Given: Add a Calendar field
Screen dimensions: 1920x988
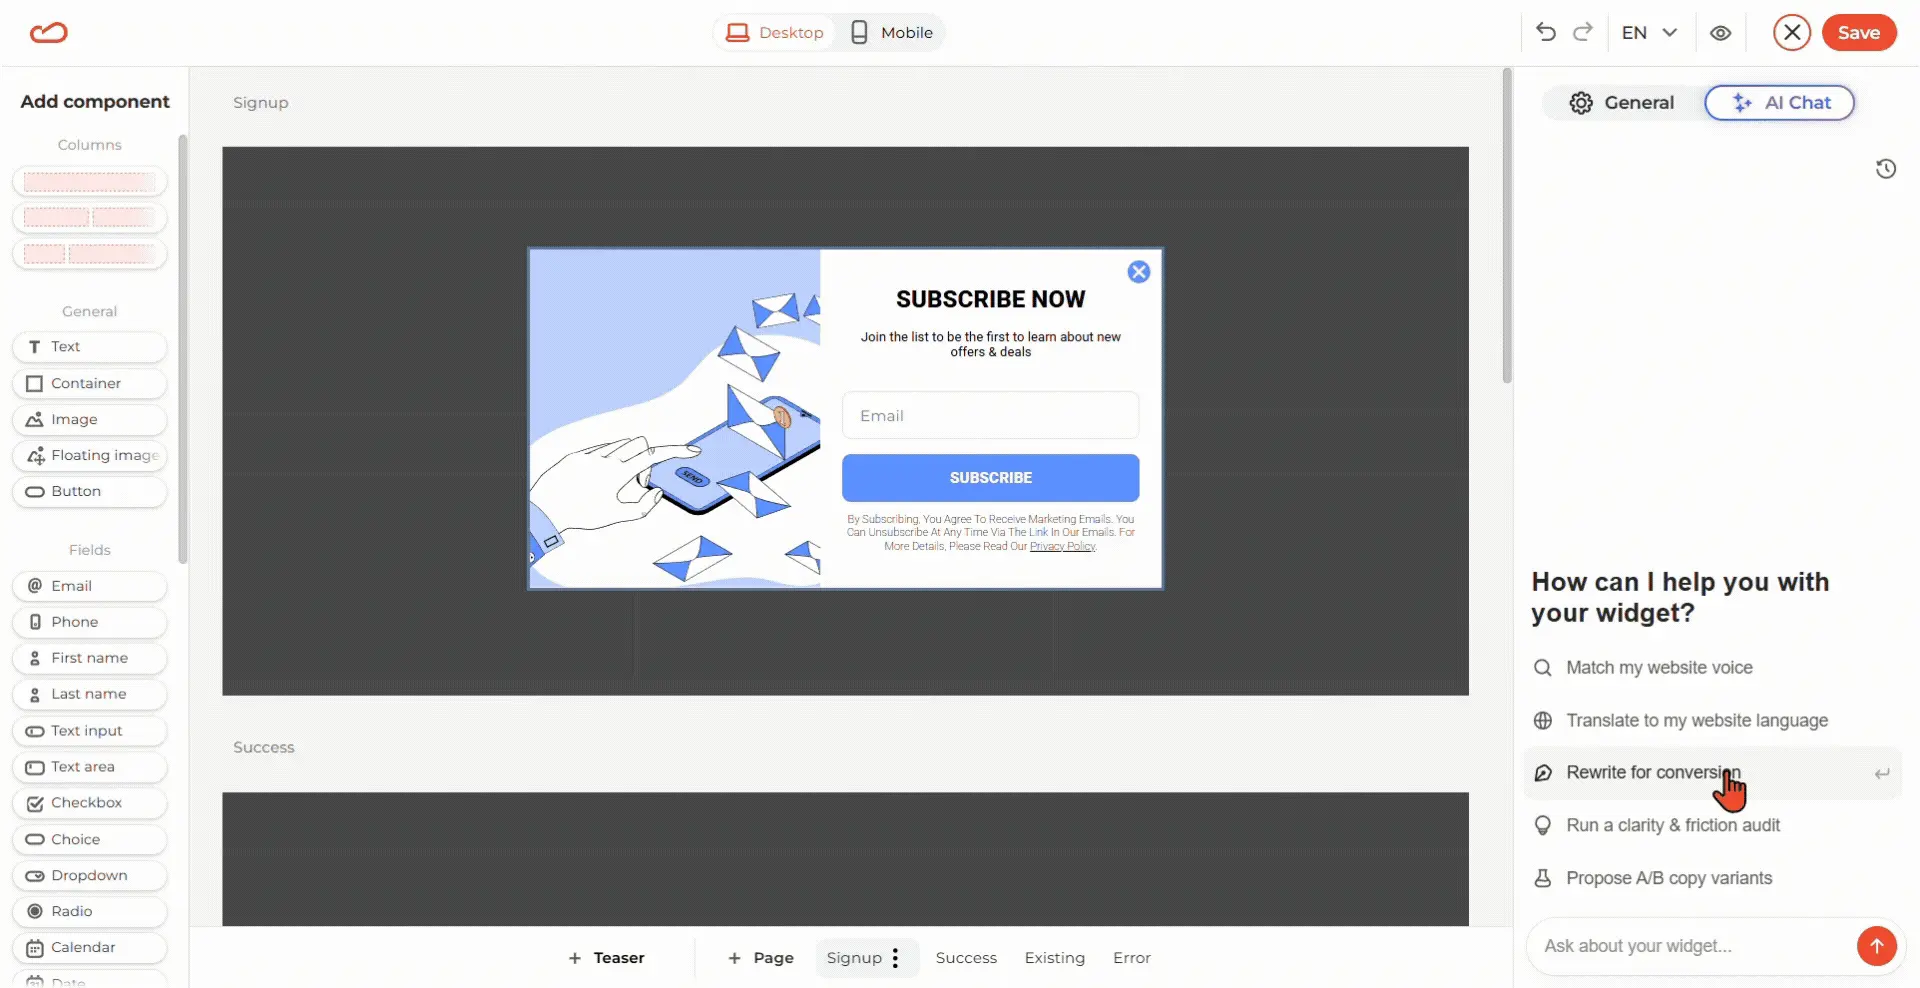Looking at the screenshot, I should point(90,947).
